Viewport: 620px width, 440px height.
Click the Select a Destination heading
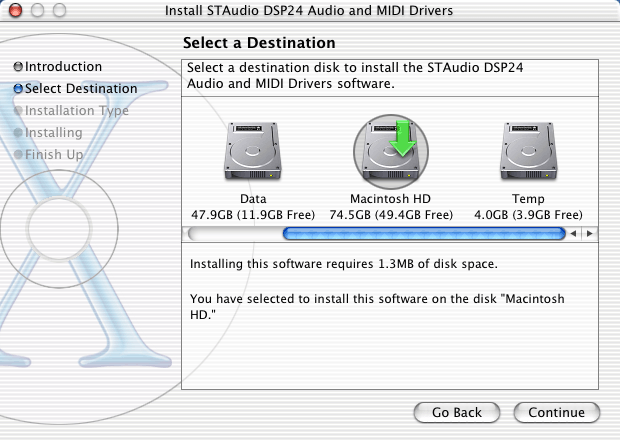click(259, 43)
